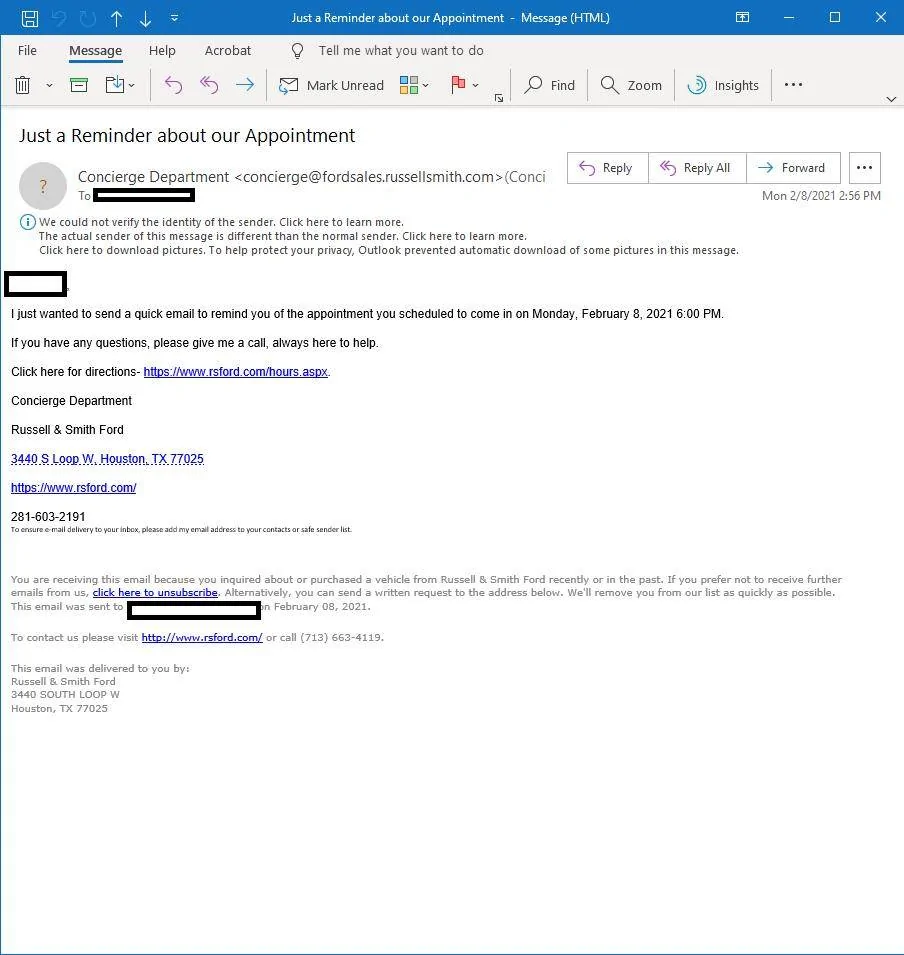Viewport: 904px width, 955px height.
Task: Click the Redo arrow in title bar
Action: (88, 18)
